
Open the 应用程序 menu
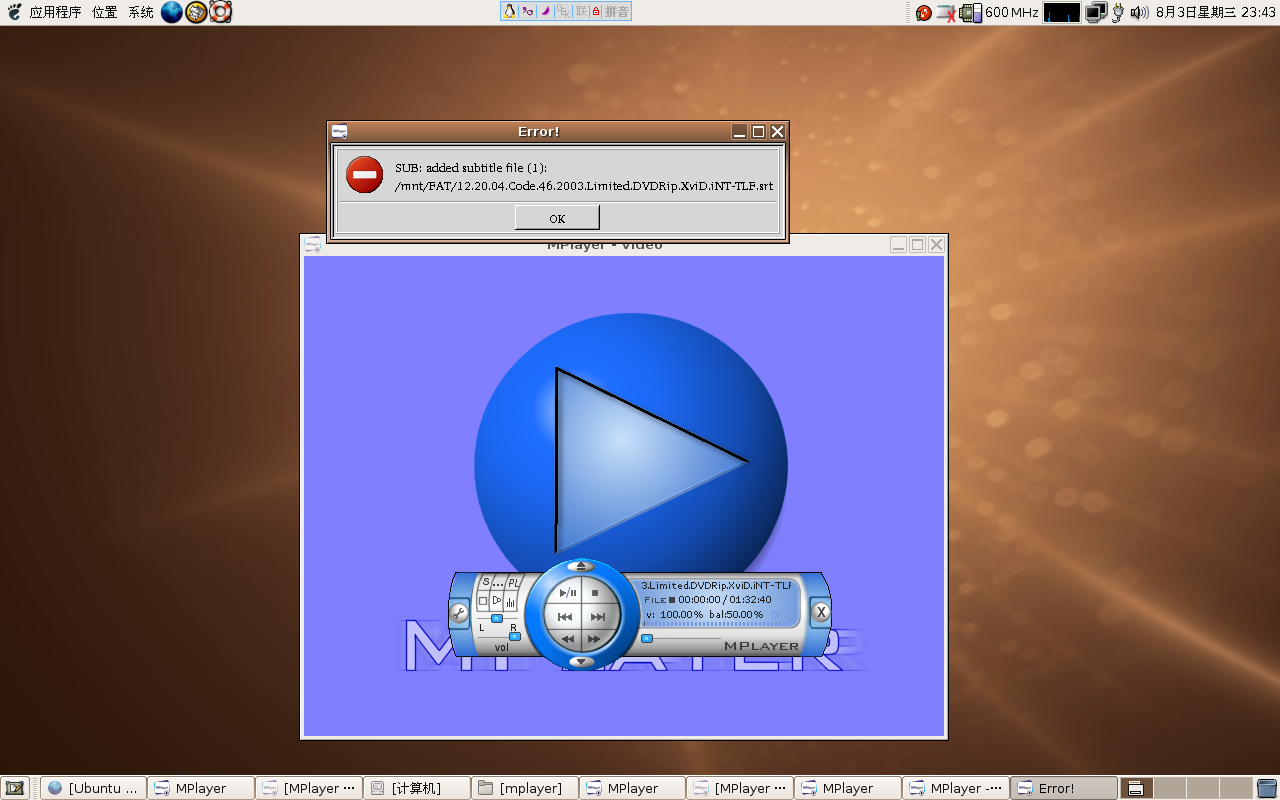(x=55, y=12)
